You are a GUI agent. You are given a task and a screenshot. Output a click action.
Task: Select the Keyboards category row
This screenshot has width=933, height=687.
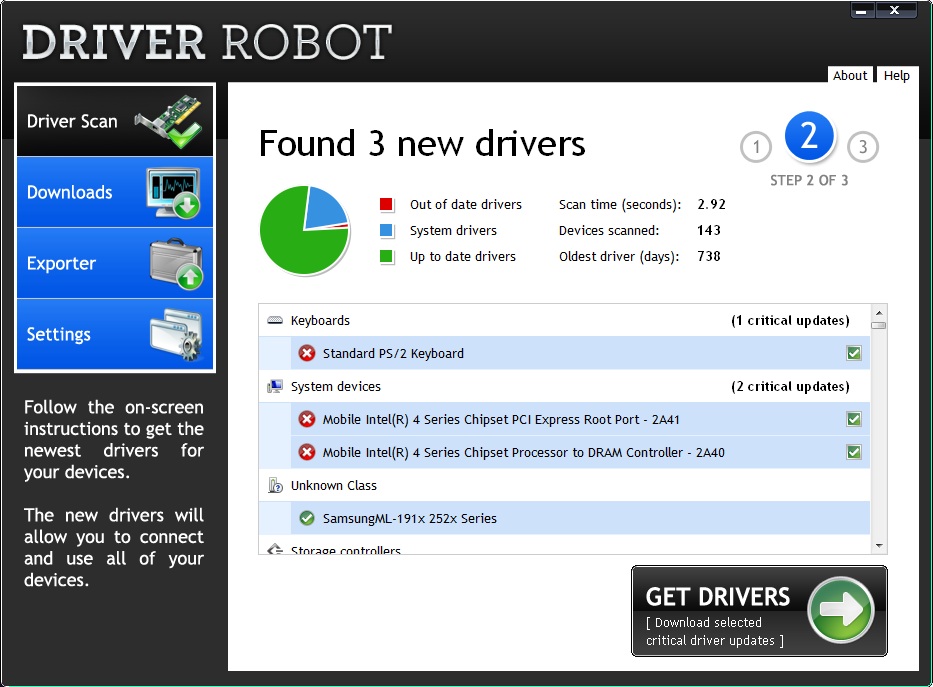click(x=564, y=321)
